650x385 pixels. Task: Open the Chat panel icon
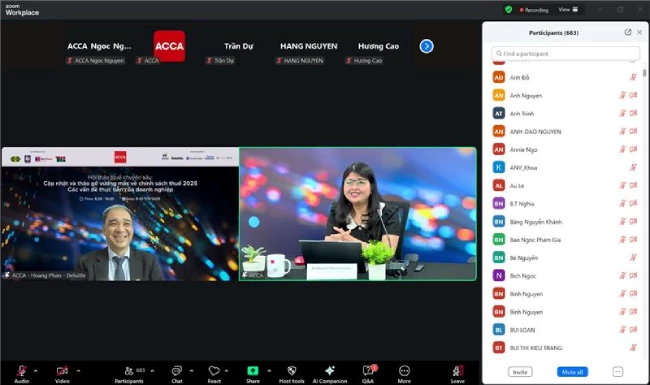pos(177,370)
